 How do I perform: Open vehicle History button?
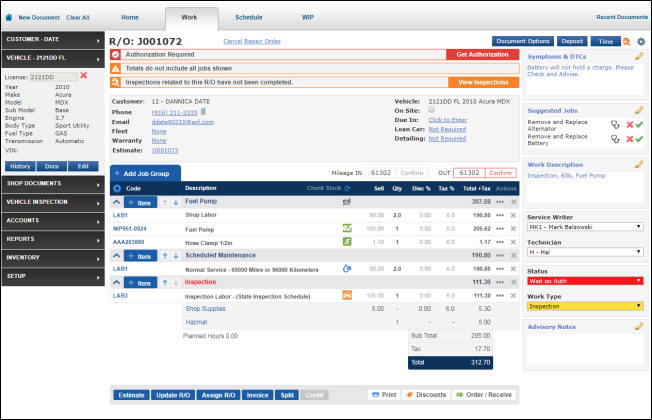[x=20, y=166]
